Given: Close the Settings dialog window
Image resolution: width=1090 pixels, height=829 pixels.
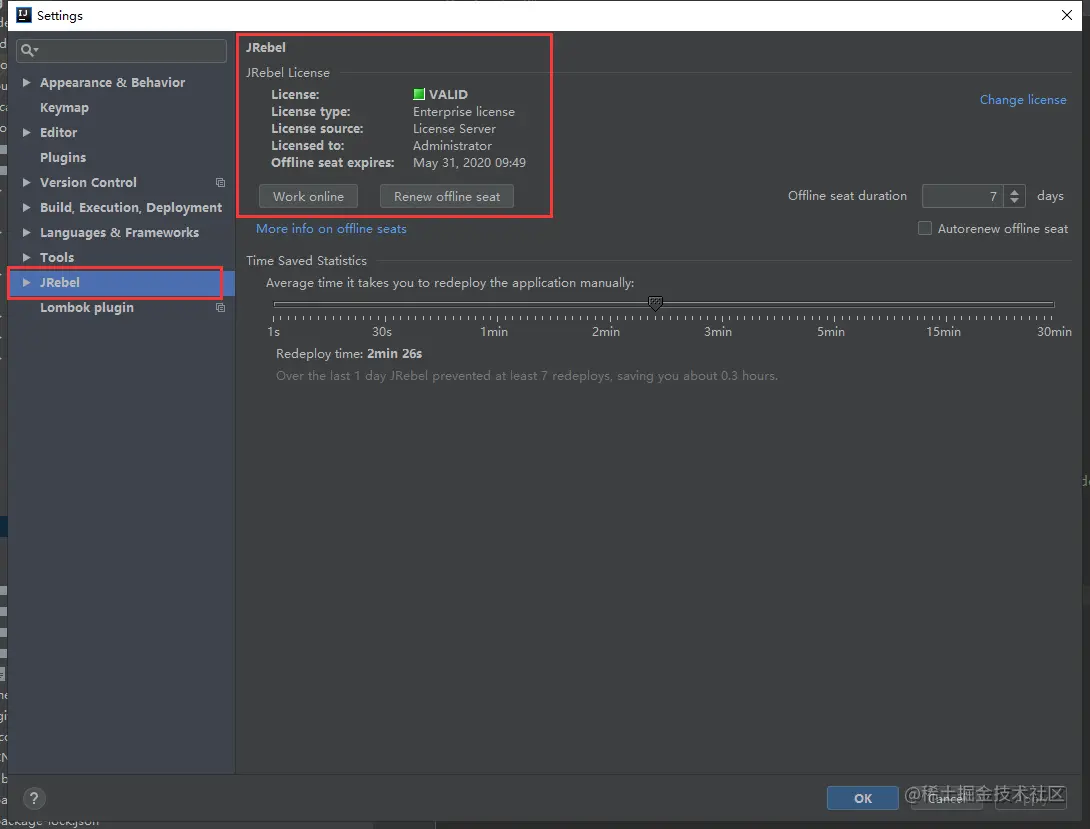Looking at the screenshot, I should click(x=1066, y=15).
